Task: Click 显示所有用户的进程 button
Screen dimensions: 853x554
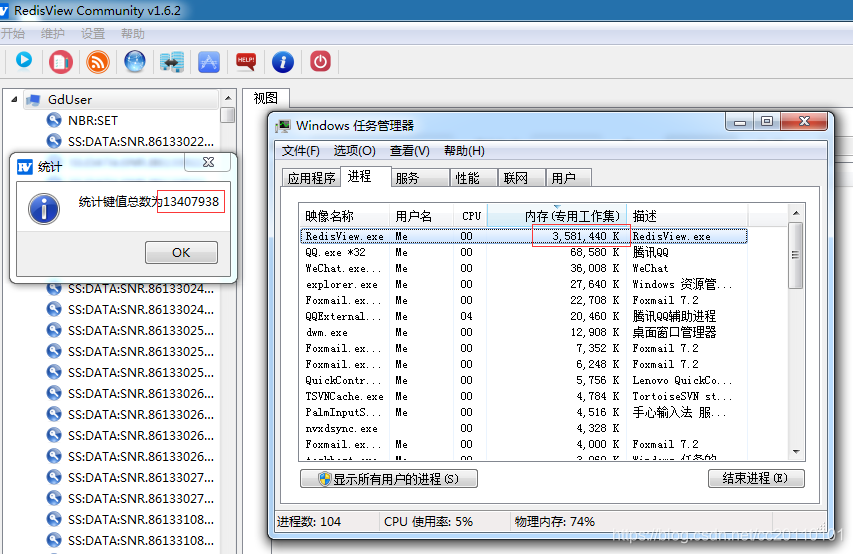Action: [389, 478]
